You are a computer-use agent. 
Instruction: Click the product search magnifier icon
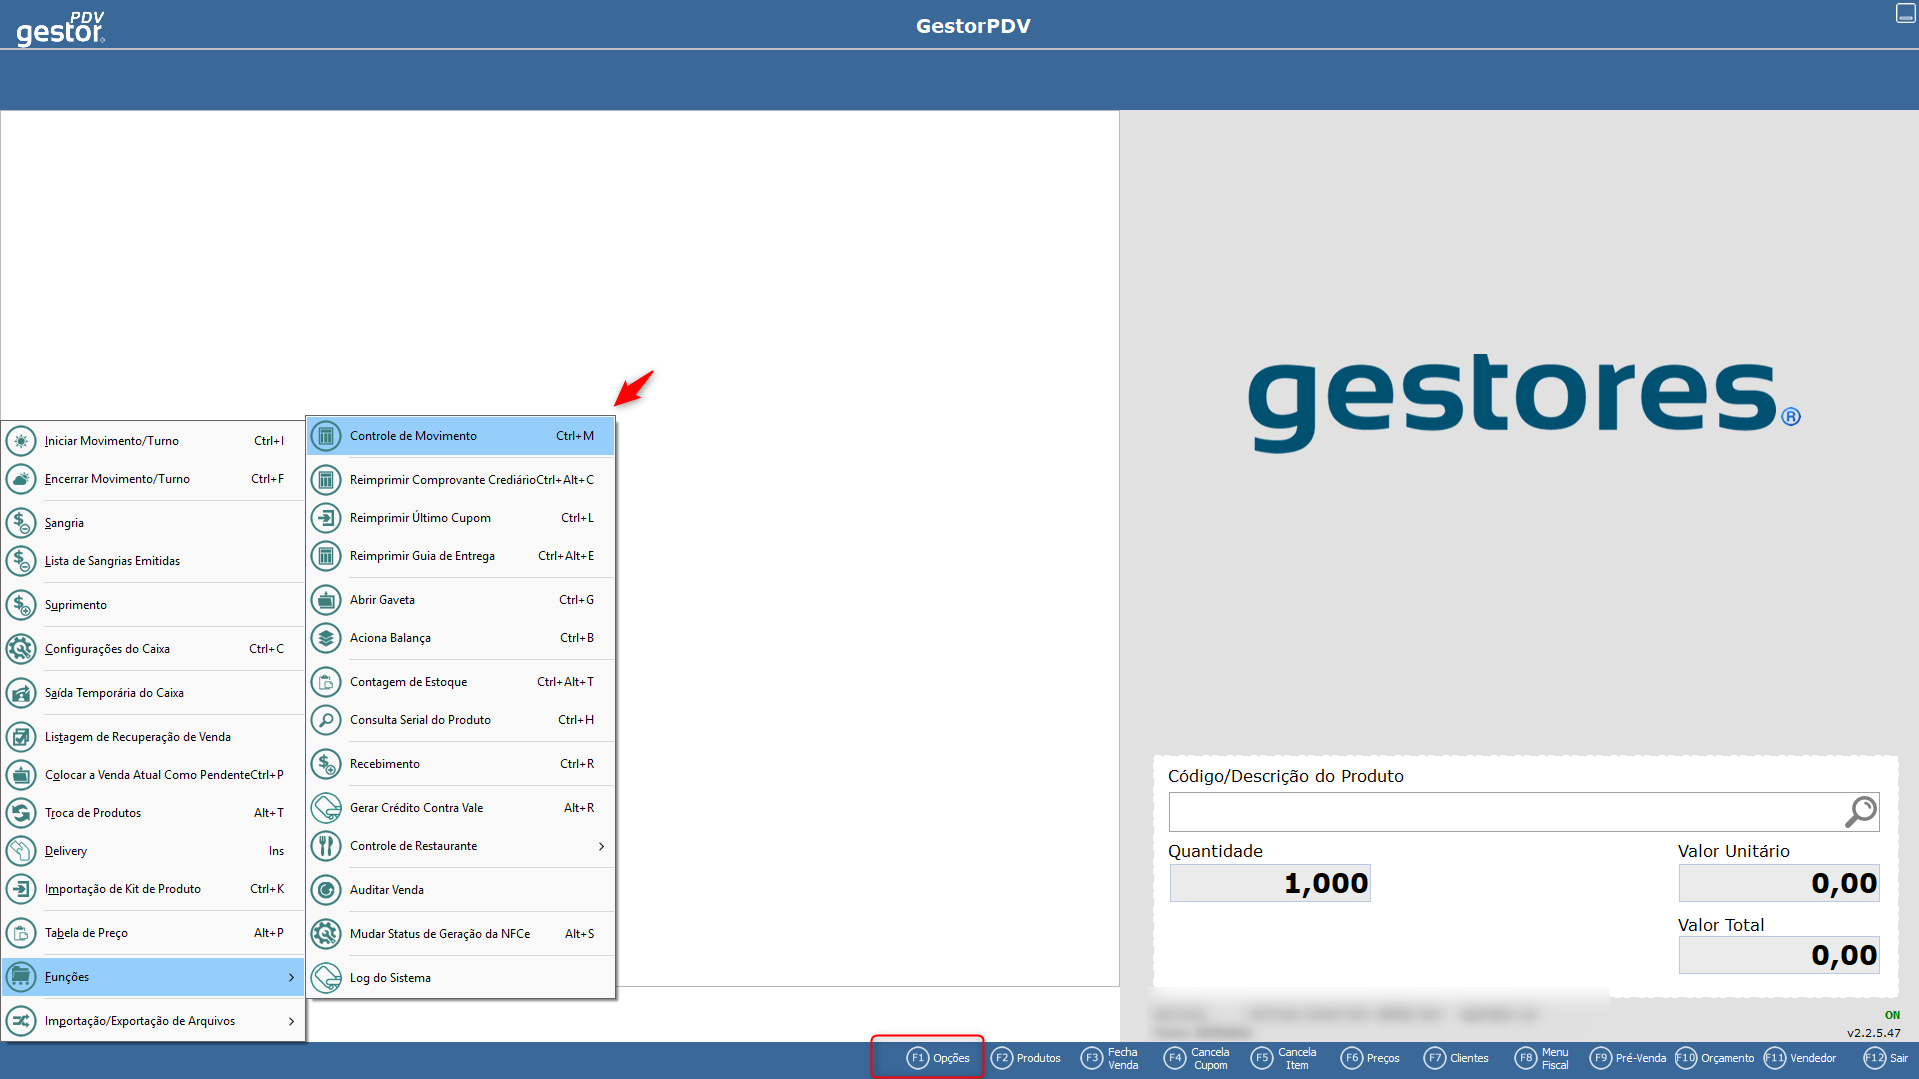click(1860, 812)
